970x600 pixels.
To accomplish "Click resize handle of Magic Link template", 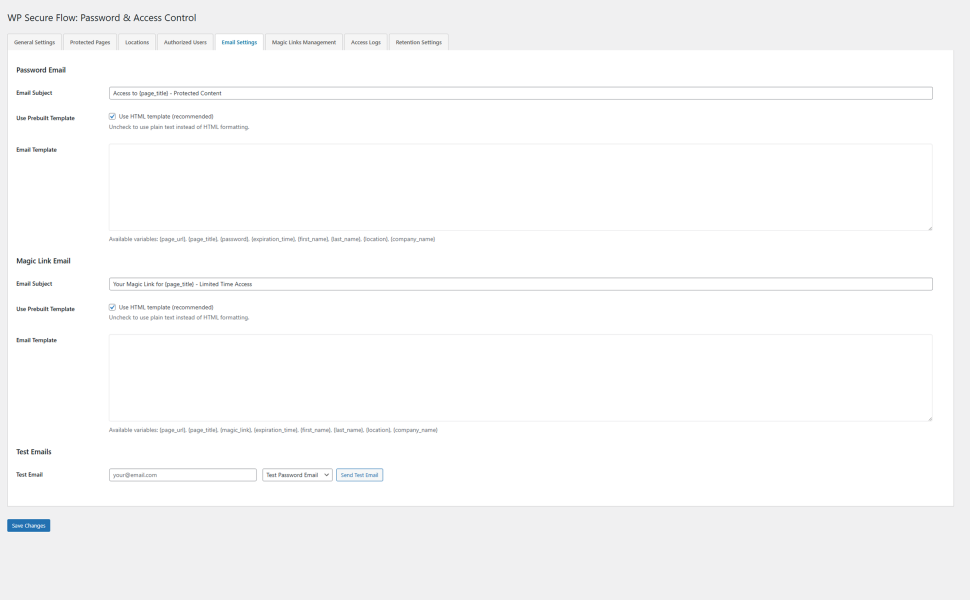I will coord(929,418).
